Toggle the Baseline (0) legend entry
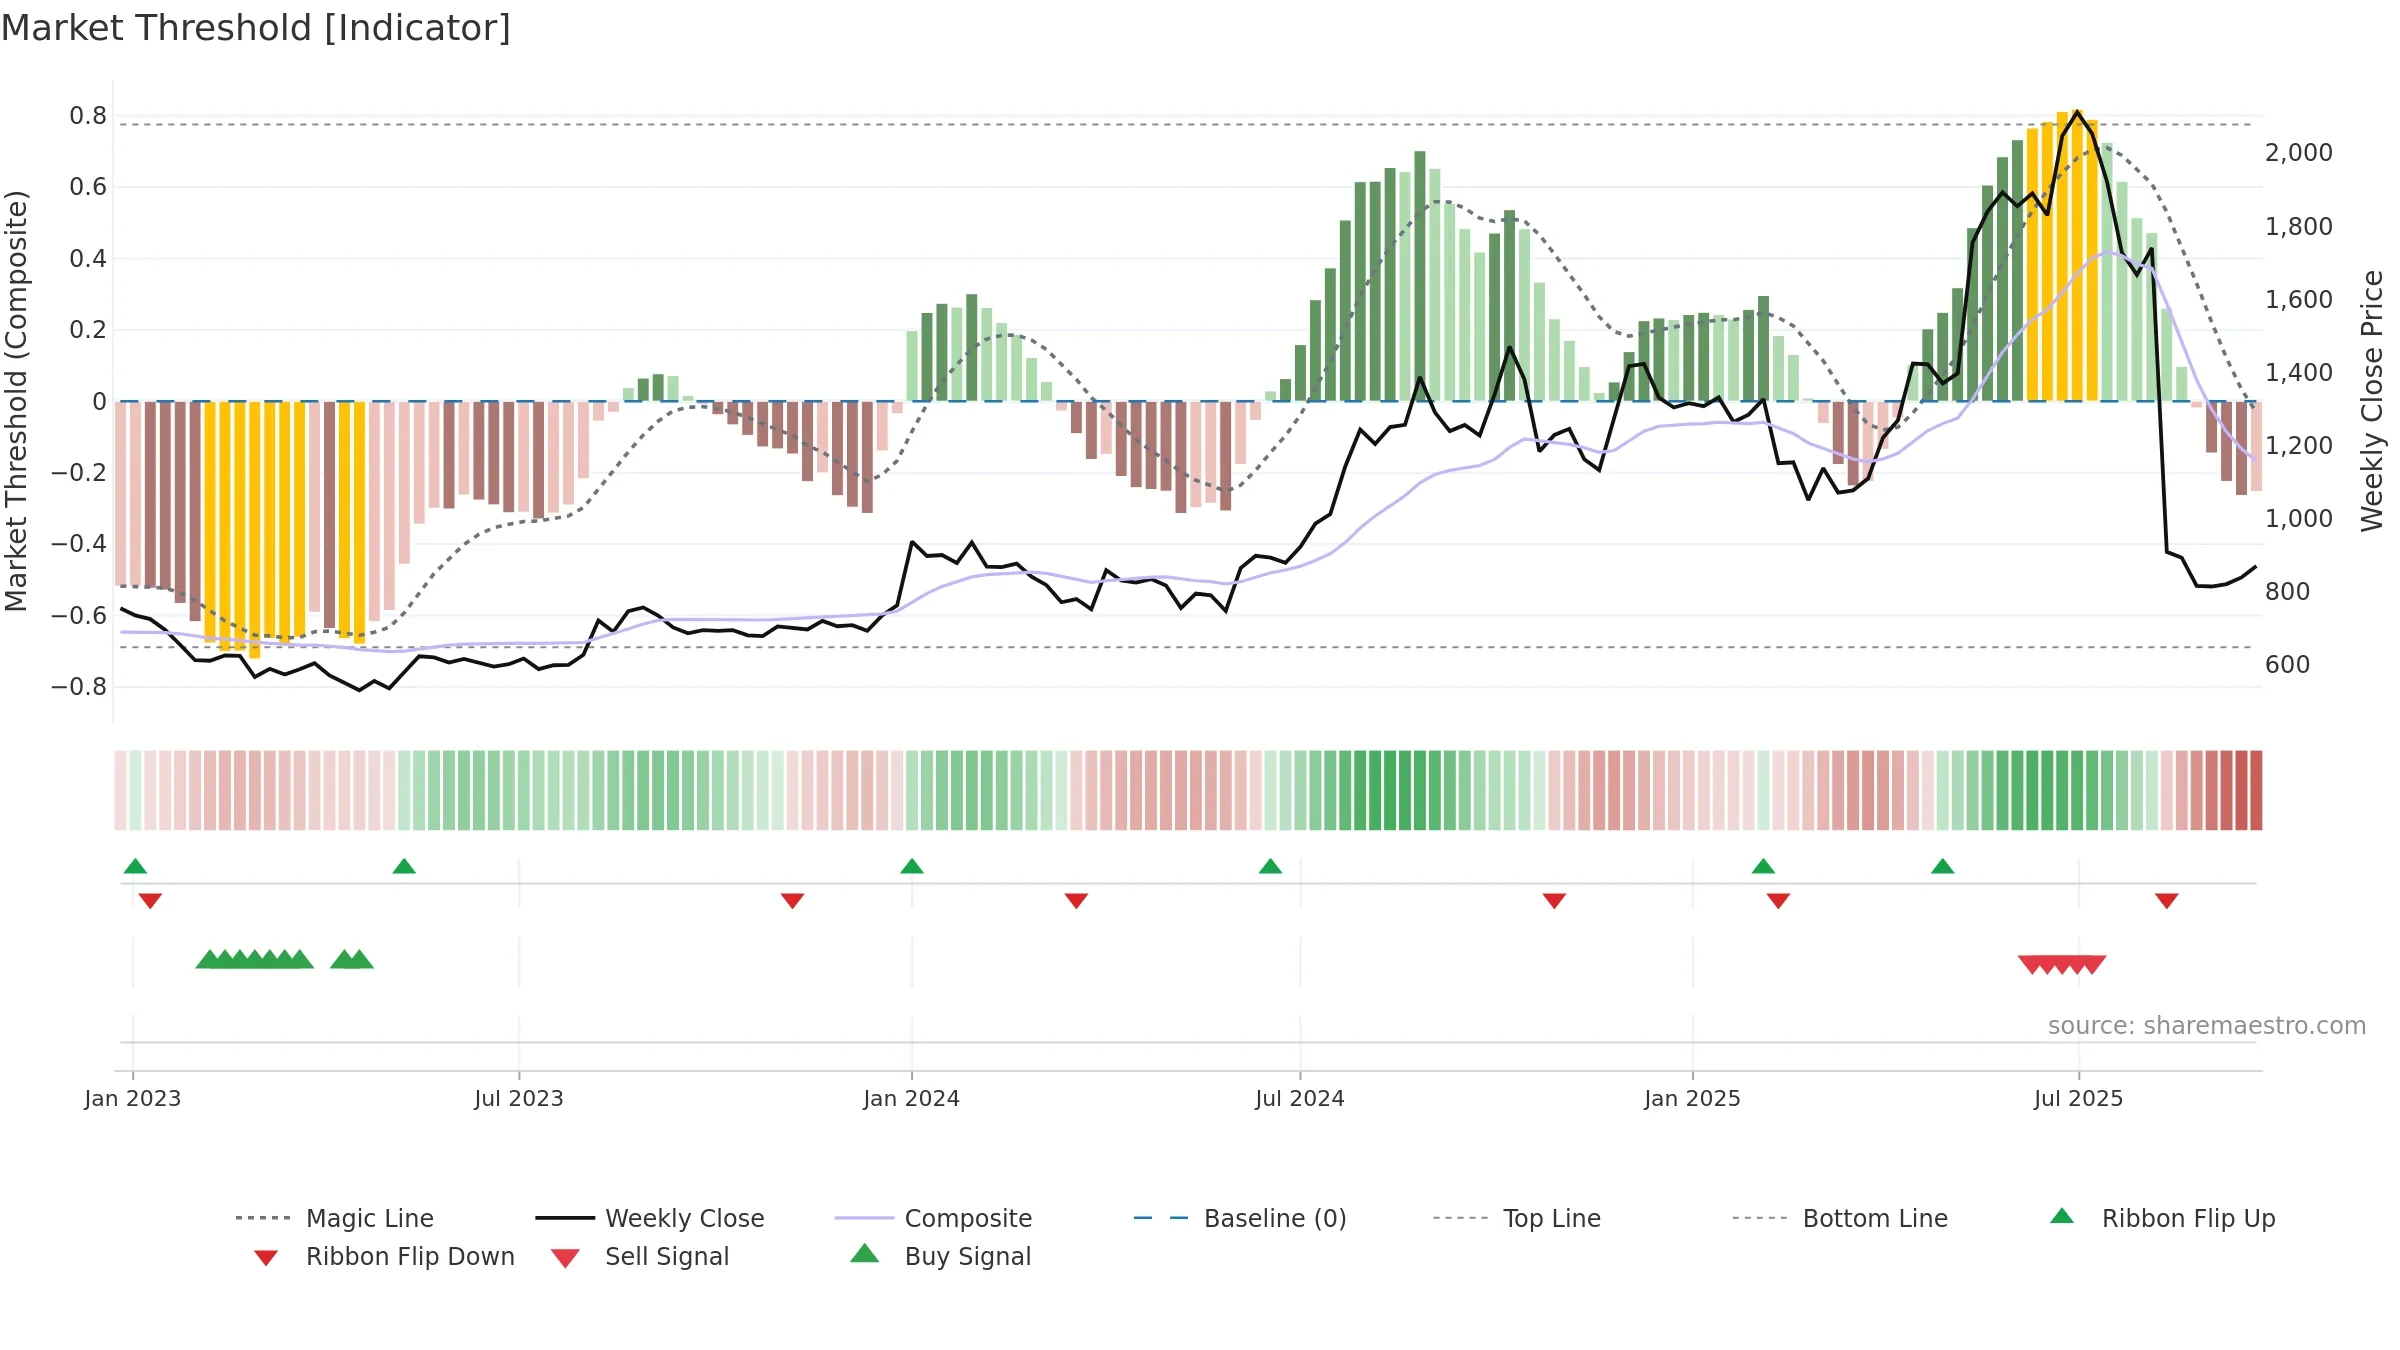Image resolution: width=2400 pixels, height=1350 pixels. 1240,1218
